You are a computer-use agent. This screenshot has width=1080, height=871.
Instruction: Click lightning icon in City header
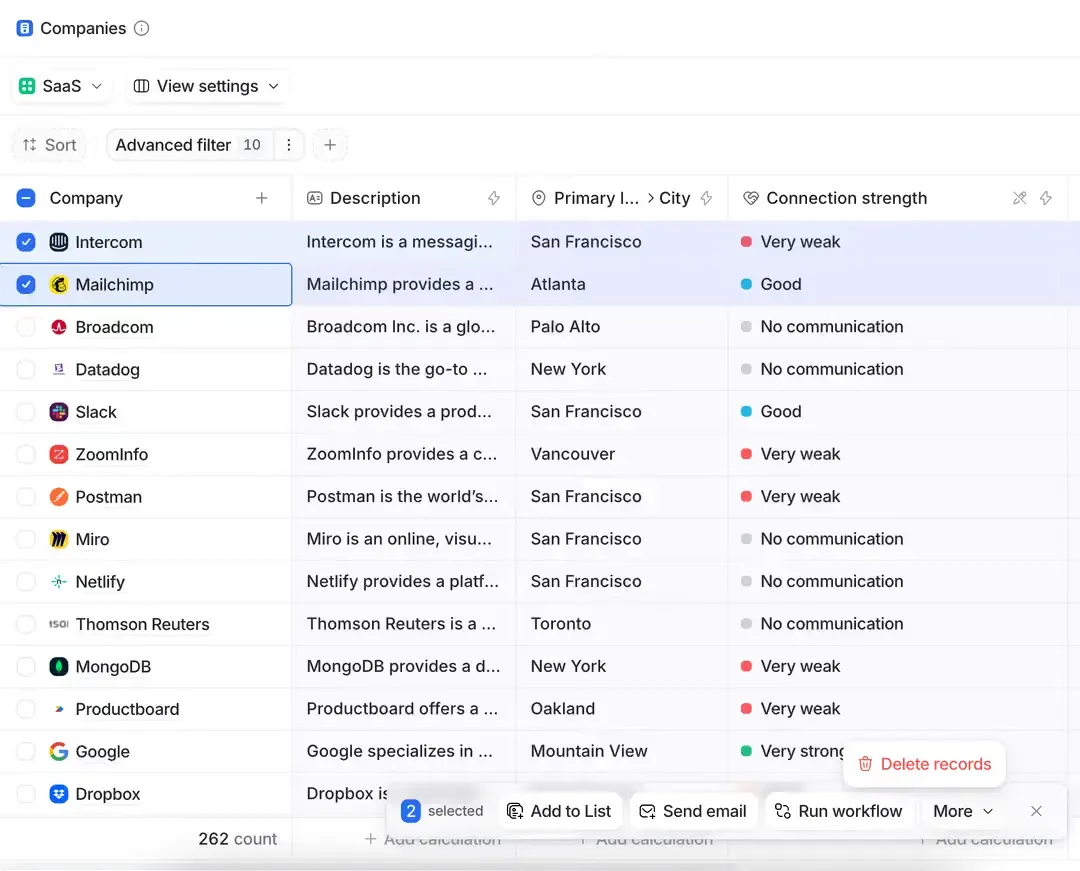706,198
